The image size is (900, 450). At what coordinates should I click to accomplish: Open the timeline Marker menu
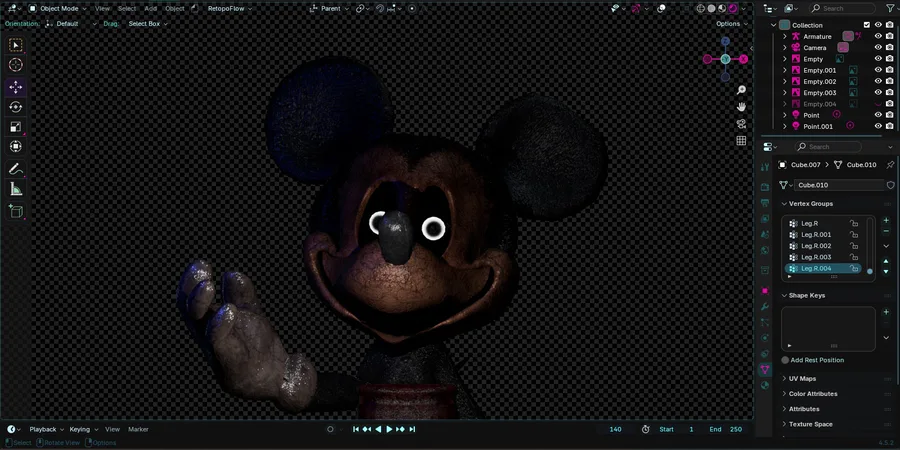(138, 429)
